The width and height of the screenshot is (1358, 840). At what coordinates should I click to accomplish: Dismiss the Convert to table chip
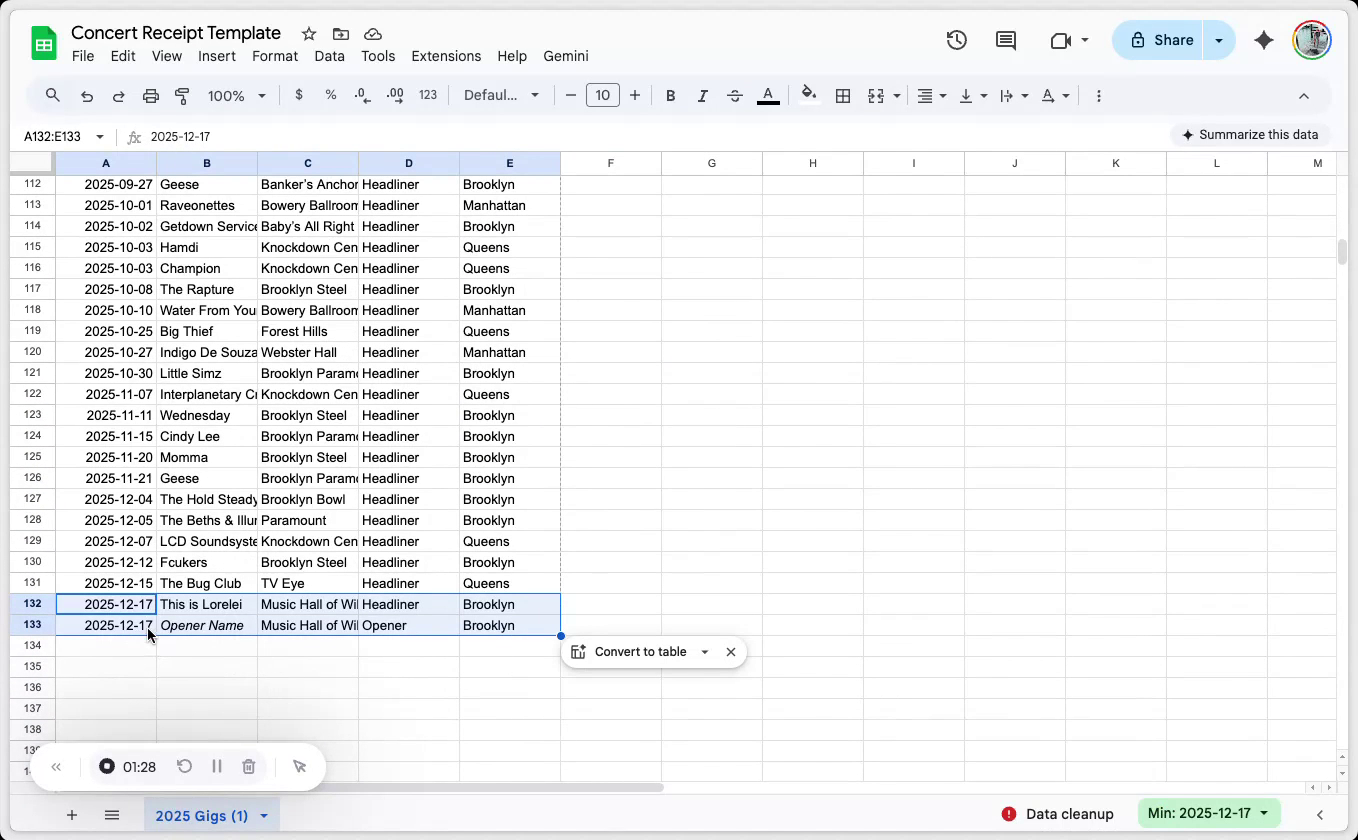[731, 652]
